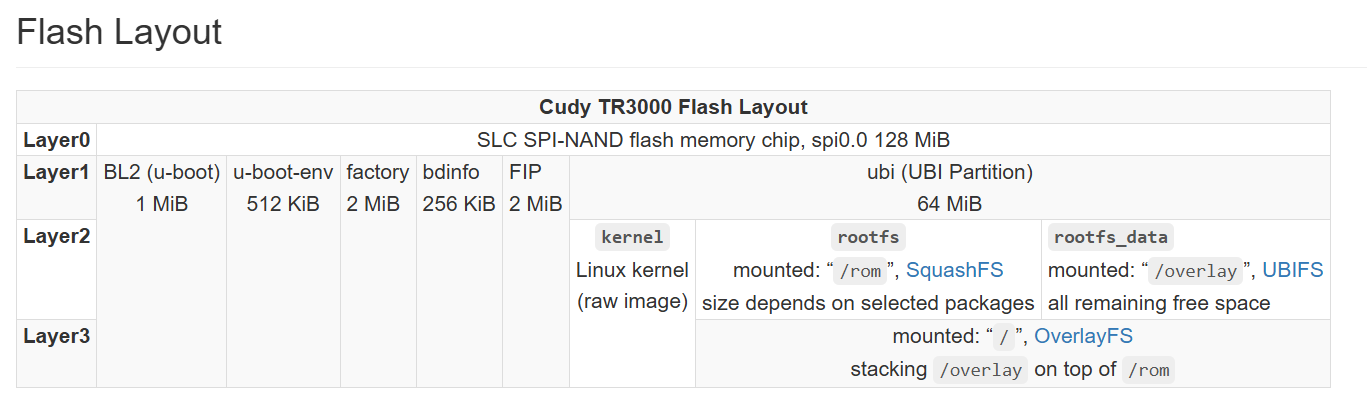
Task: Click the factory partition cell
Action: click(x=378, y=271)
